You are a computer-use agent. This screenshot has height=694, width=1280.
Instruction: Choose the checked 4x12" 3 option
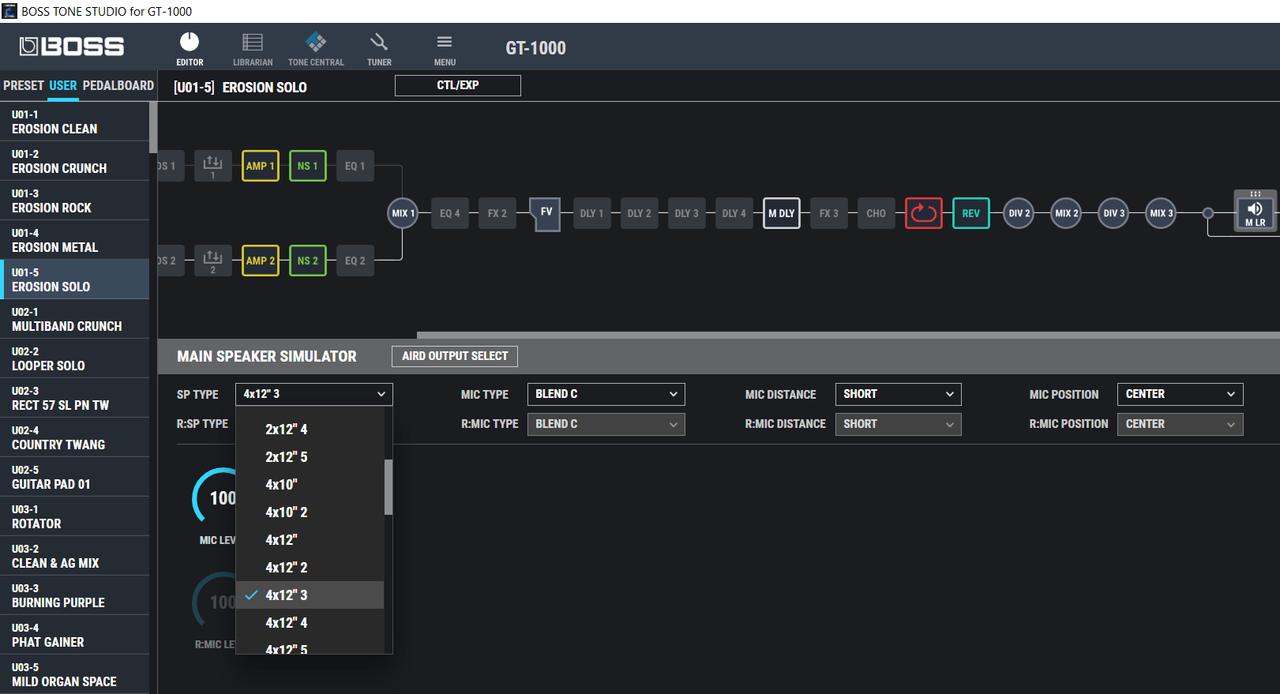pyautogui.click(x=310, y=595)
